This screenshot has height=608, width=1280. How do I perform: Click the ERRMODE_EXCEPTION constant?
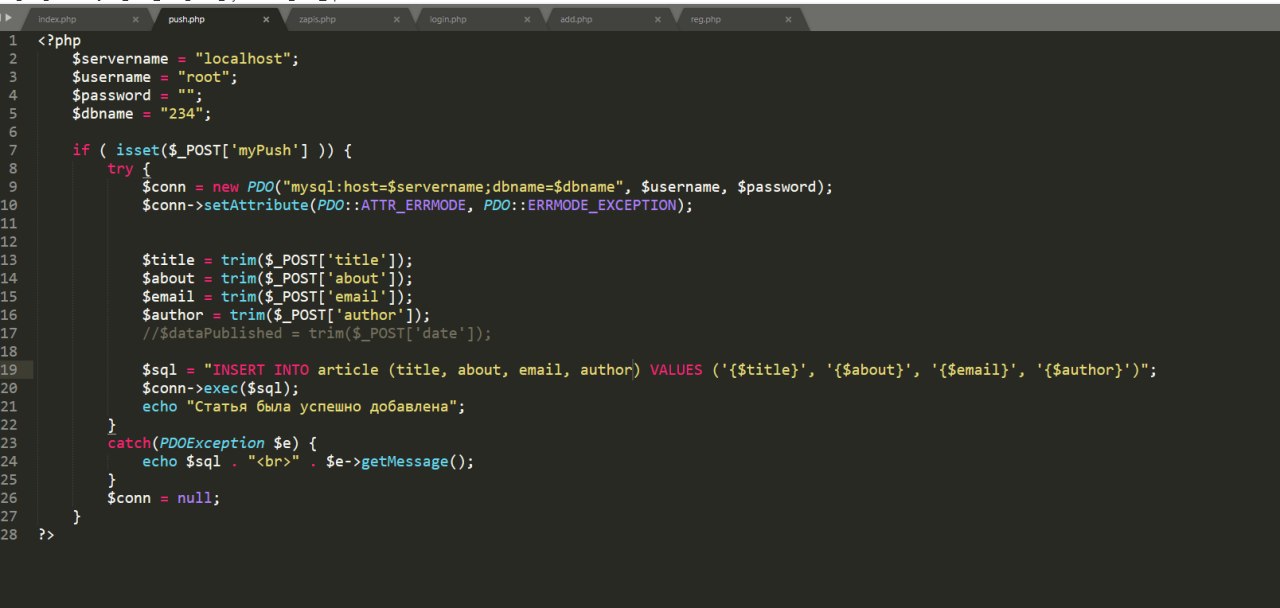tap(601, 205)
